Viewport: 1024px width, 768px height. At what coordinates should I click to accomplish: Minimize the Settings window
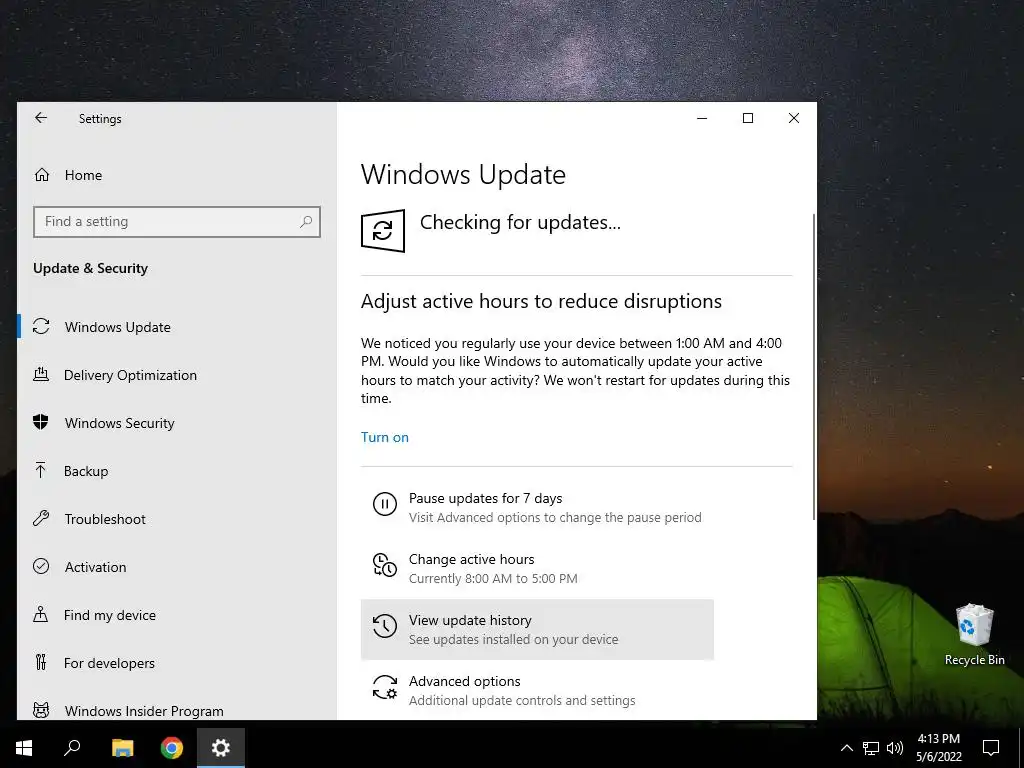[x=702, y=118]
